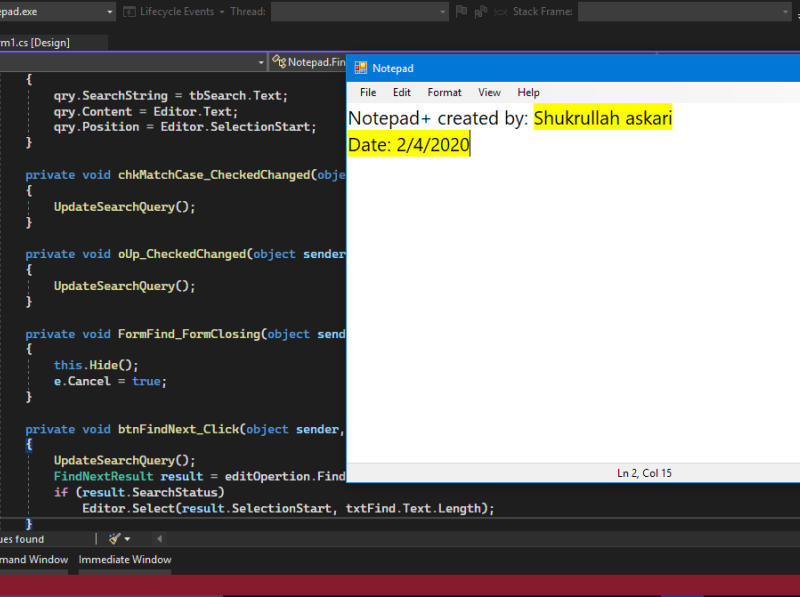Click the oUp_CheckedChanged method name
The image size is (800, 597).
pos(182,254)
